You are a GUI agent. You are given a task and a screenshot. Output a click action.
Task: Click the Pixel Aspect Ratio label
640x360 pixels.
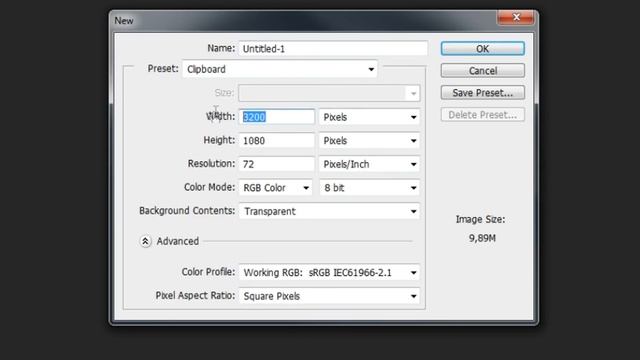(x=195, y=296)
